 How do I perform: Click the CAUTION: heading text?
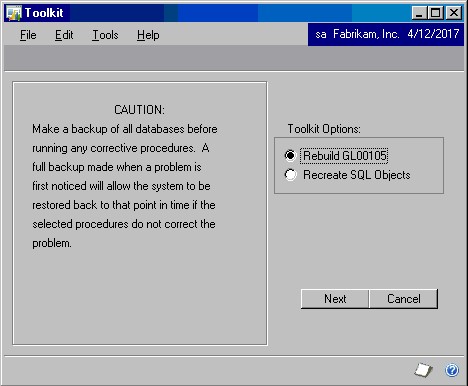(139, 110)
